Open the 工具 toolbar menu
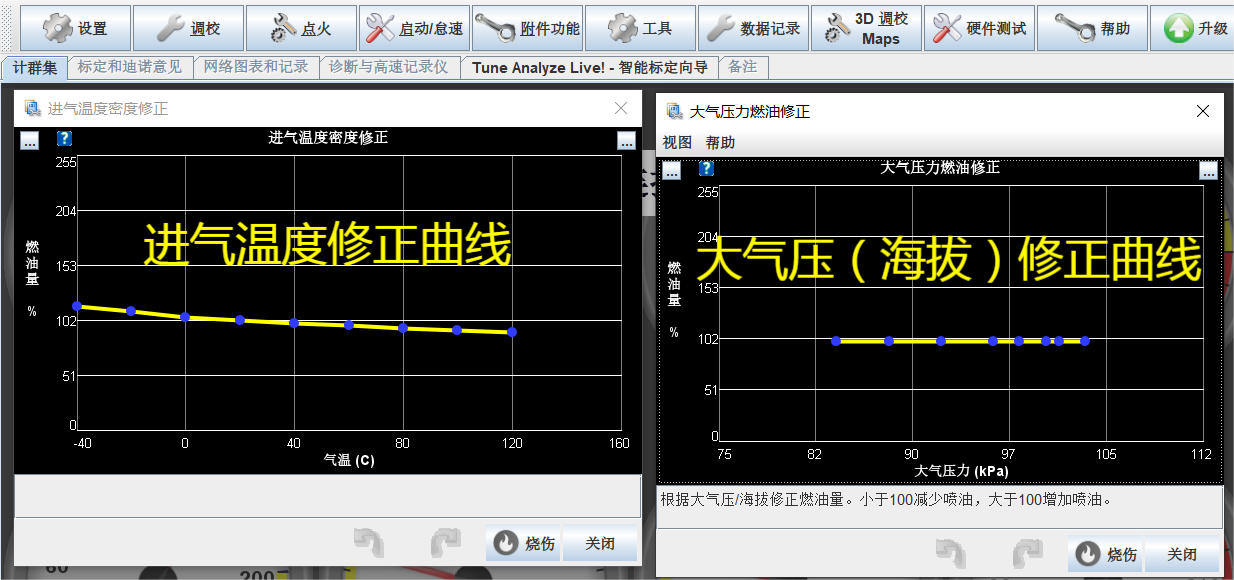The height and width of the screenshot is (580, 1234). pyautogui.click(x=640, y=28)
